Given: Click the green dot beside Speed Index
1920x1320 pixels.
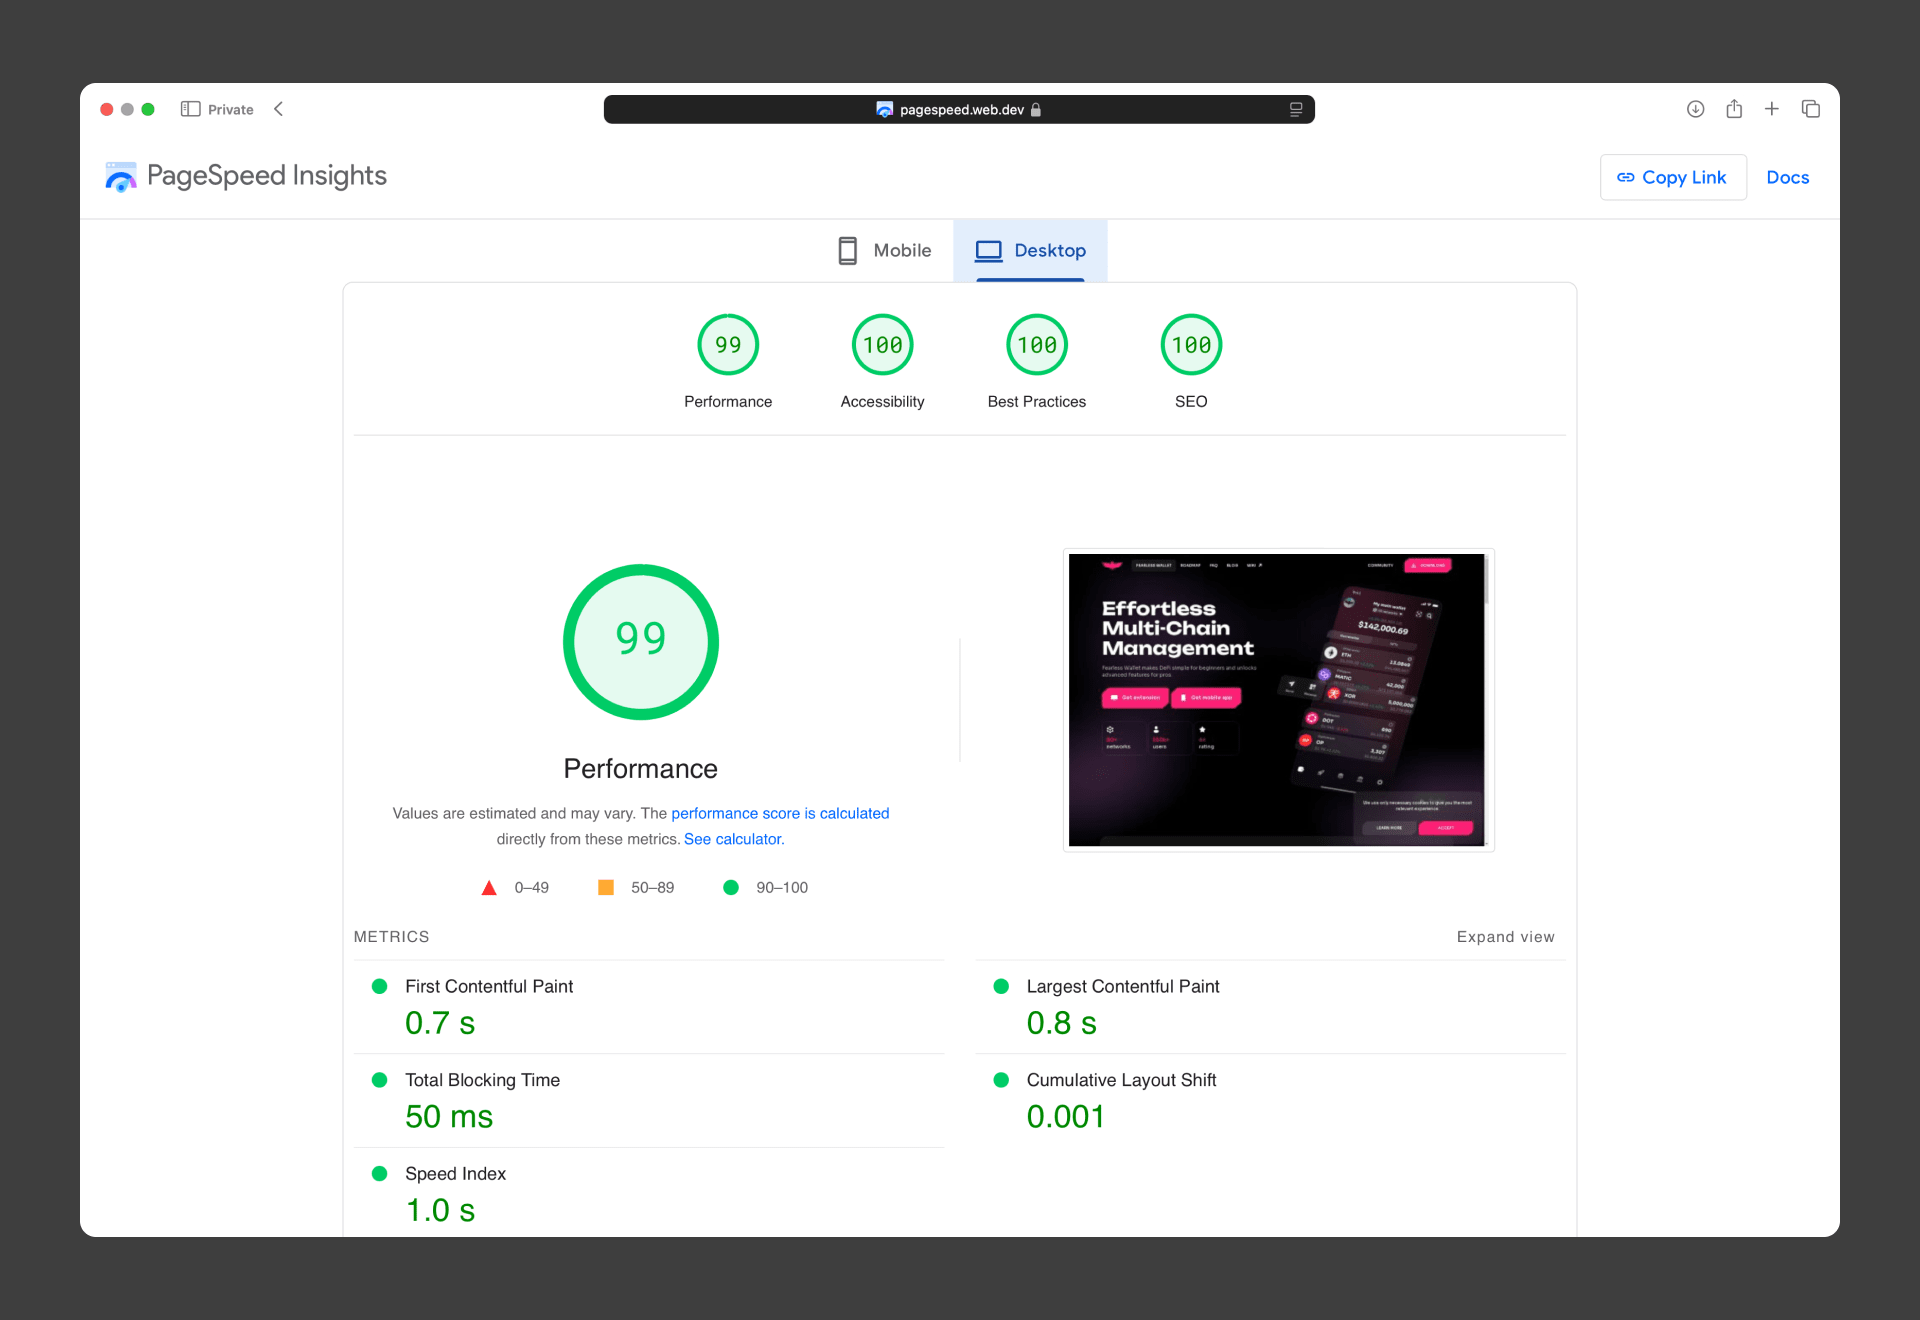Looking at the screenshot, I should pos(380,1173).
